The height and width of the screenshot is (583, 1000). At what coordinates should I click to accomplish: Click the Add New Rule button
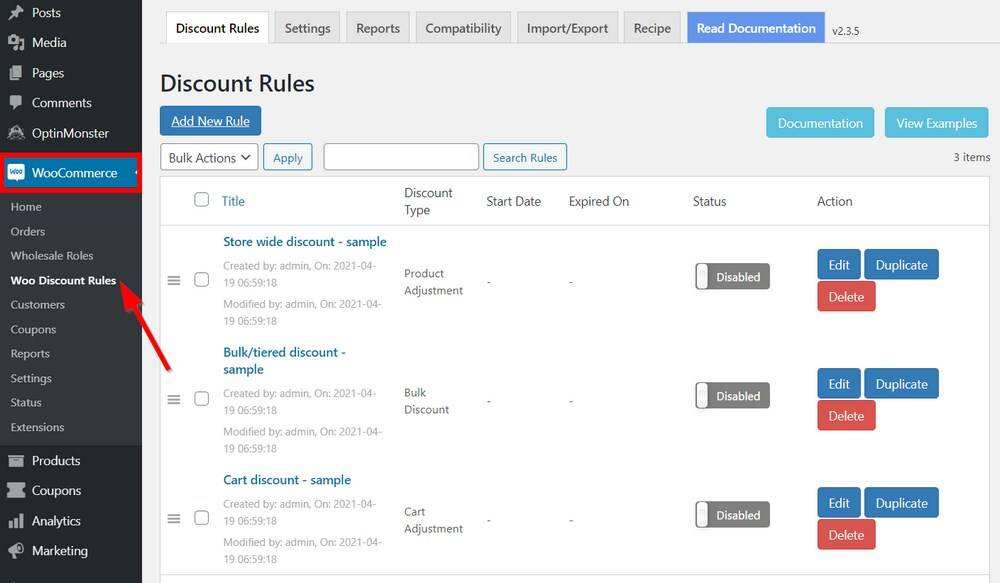(x=210, y=121)
